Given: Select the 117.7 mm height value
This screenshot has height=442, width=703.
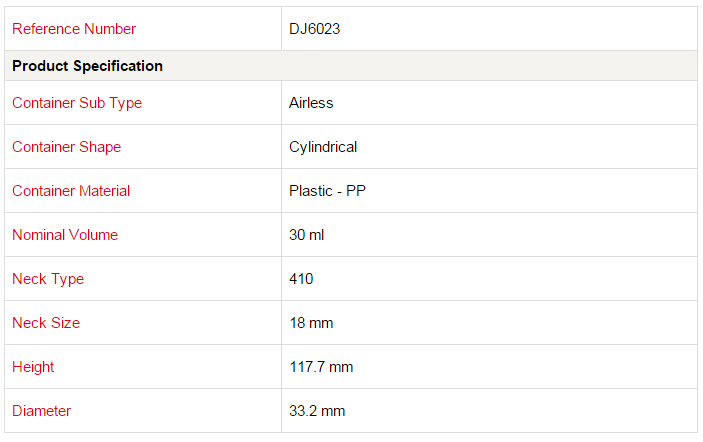Looking at the screenshot, I should click(321, 367).
